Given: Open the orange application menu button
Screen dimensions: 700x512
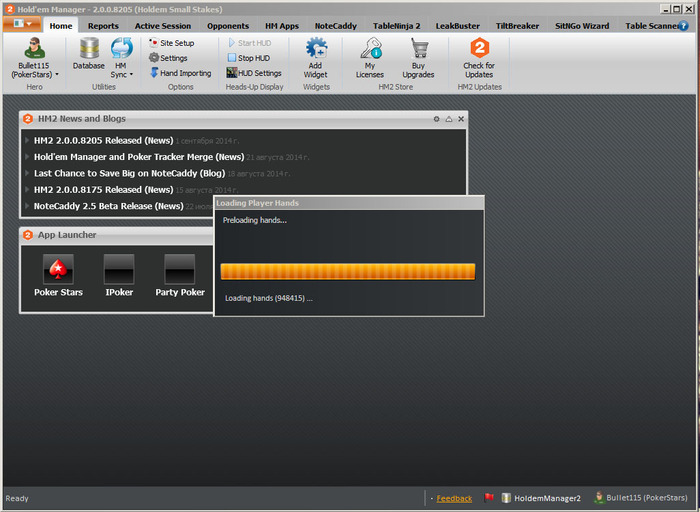Looking at the screenshot, I should point(22,24).
